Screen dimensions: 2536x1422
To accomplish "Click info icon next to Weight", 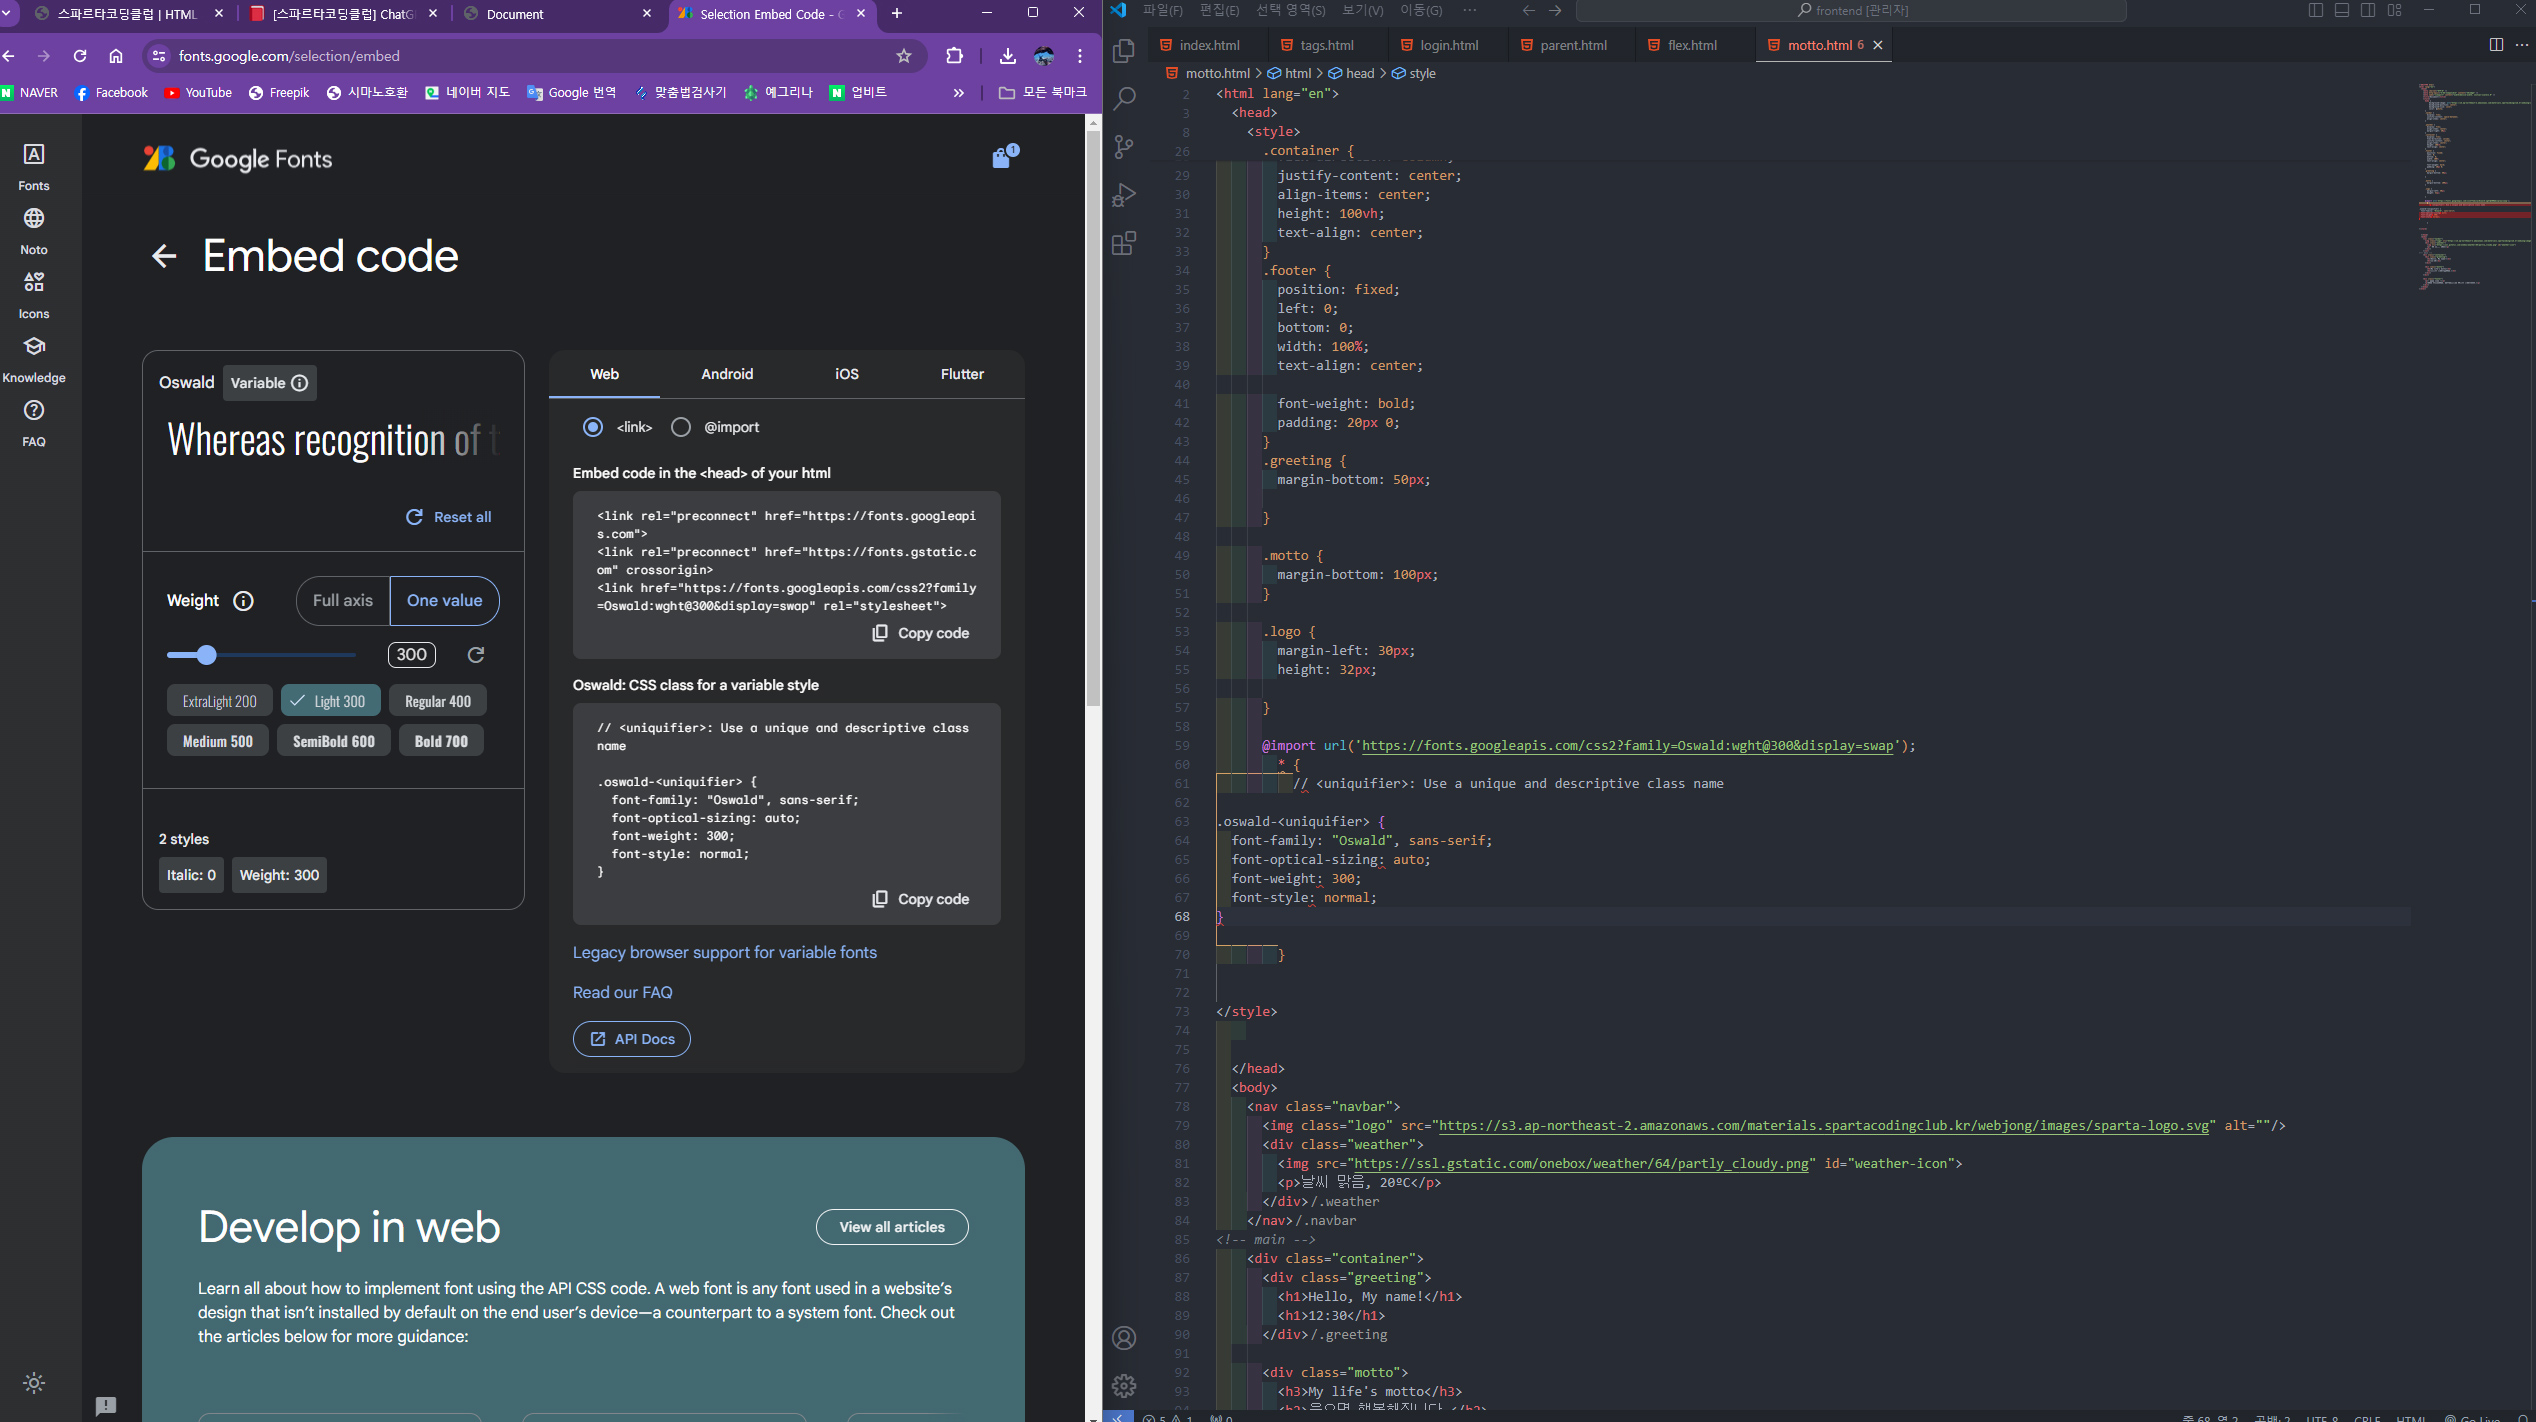I will 243,601.
